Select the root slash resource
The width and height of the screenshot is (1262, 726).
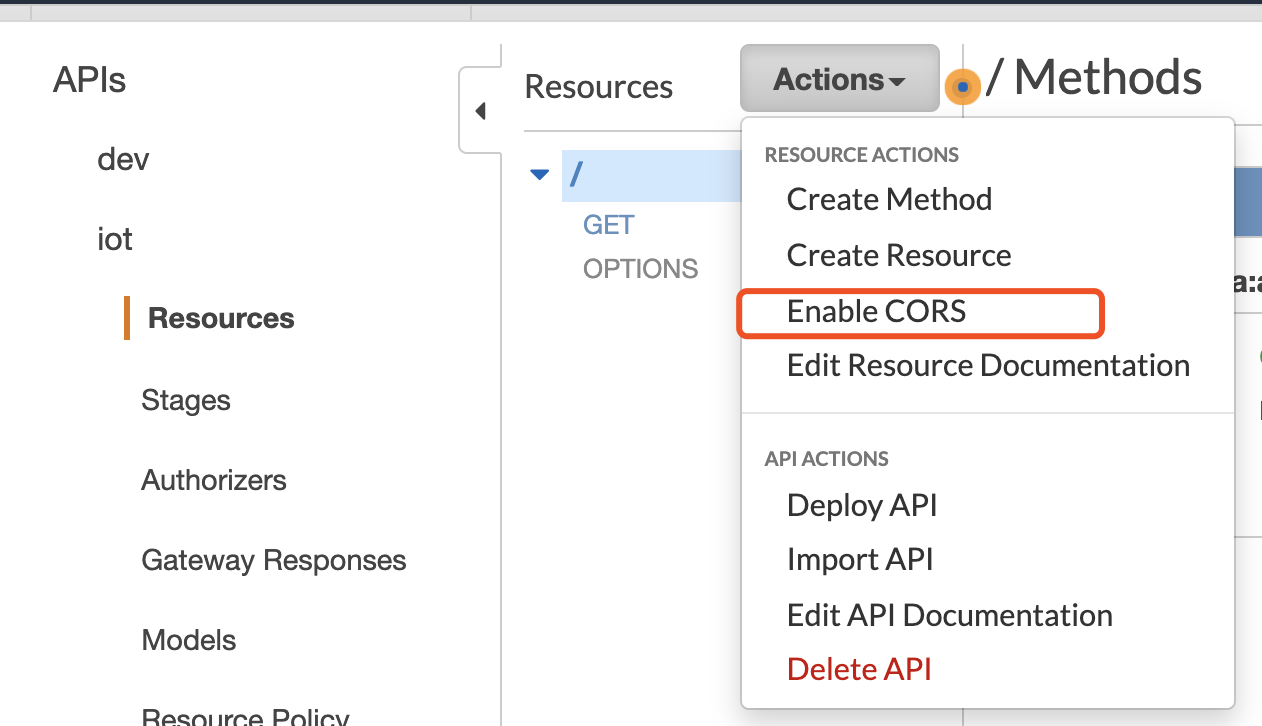tap(577, 175)
